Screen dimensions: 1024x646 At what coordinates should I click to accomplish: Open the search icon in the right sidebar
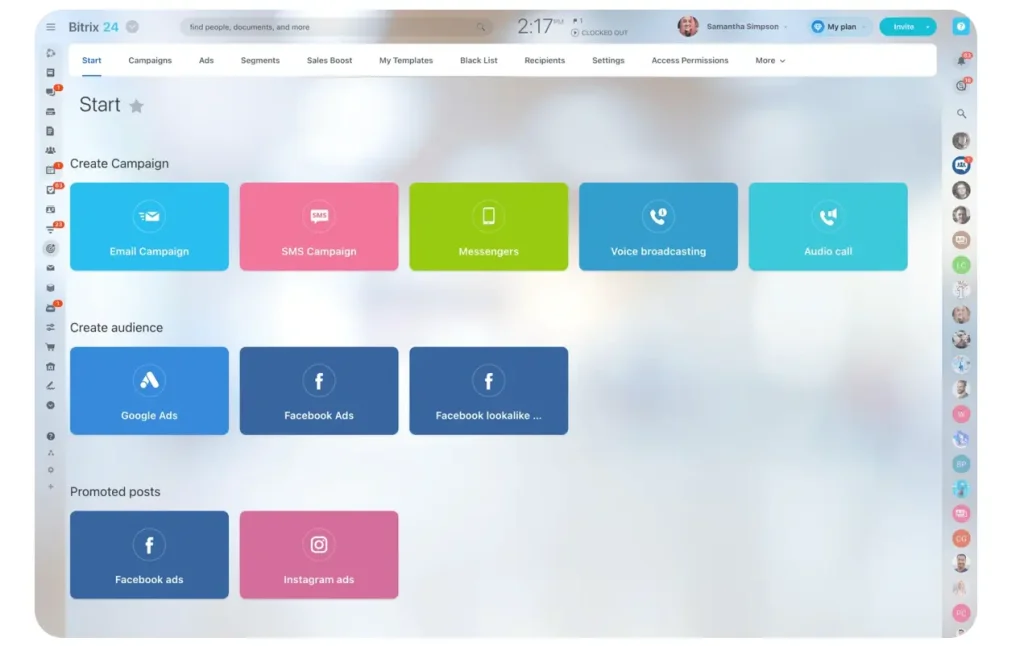961,113
